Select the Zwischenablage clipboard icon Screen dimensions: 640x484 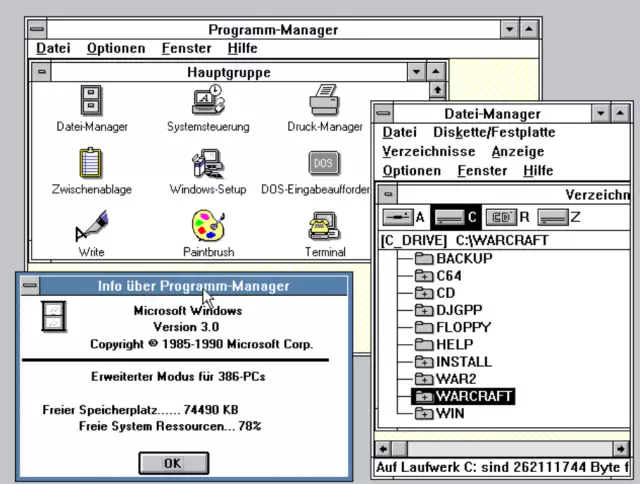coord(91,163)
